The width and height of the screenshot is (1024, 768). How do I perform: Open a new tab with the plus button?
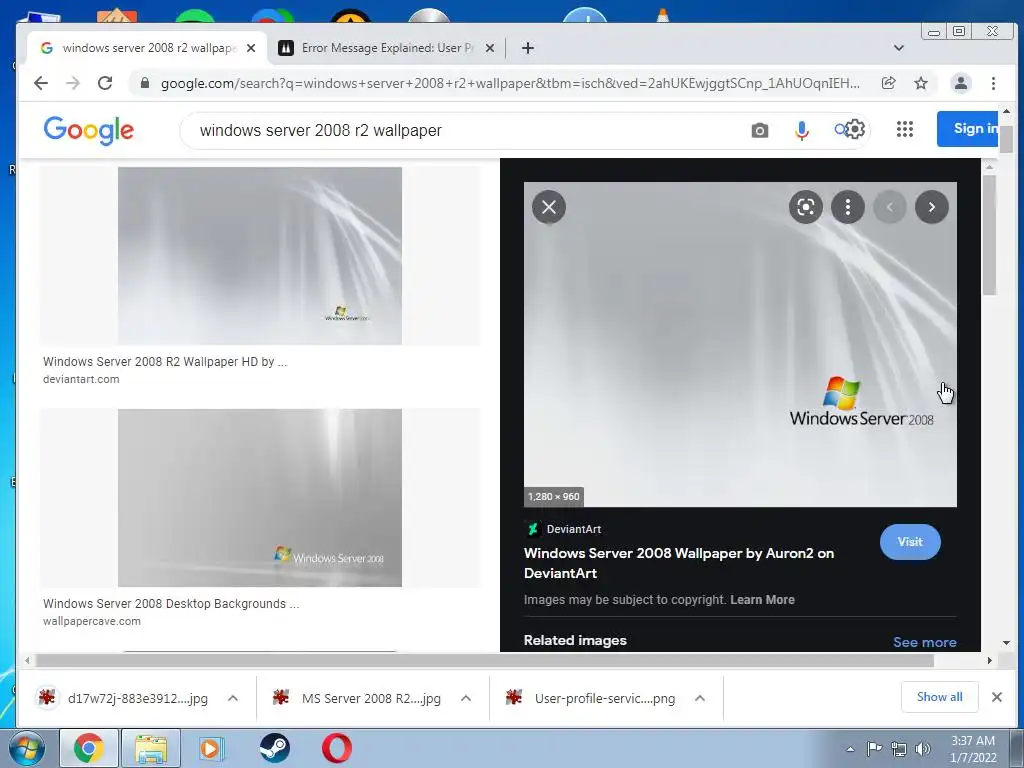tap(528, 48)
